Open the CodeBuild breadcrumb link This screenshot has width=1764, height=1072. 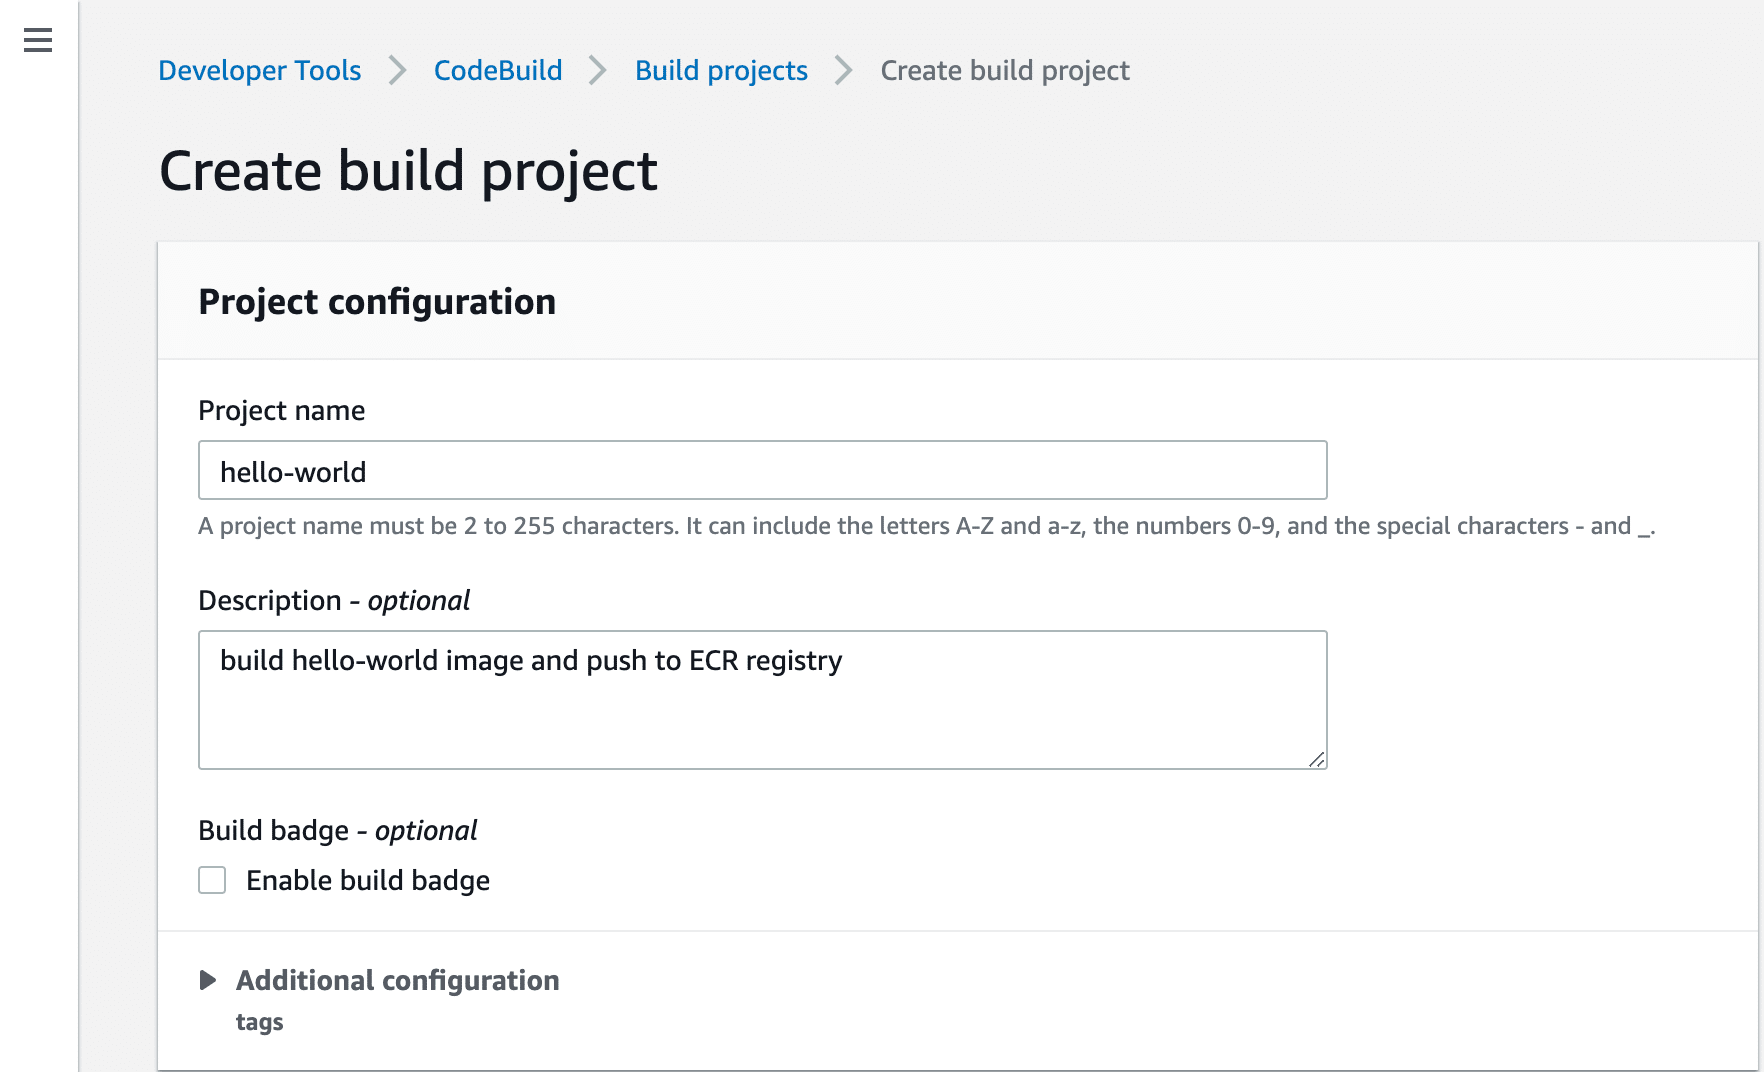[497, 71]
